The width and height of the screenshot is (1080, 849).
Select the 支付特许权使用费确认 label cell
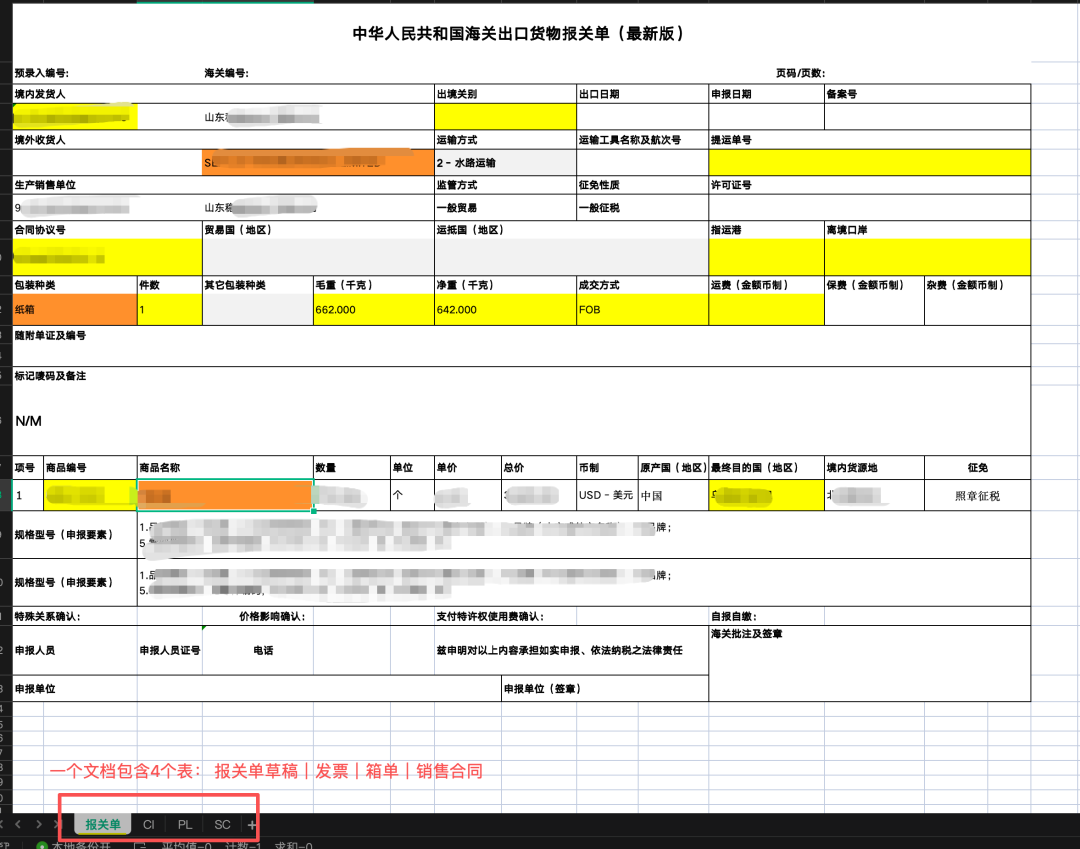(x=490, y=616)
